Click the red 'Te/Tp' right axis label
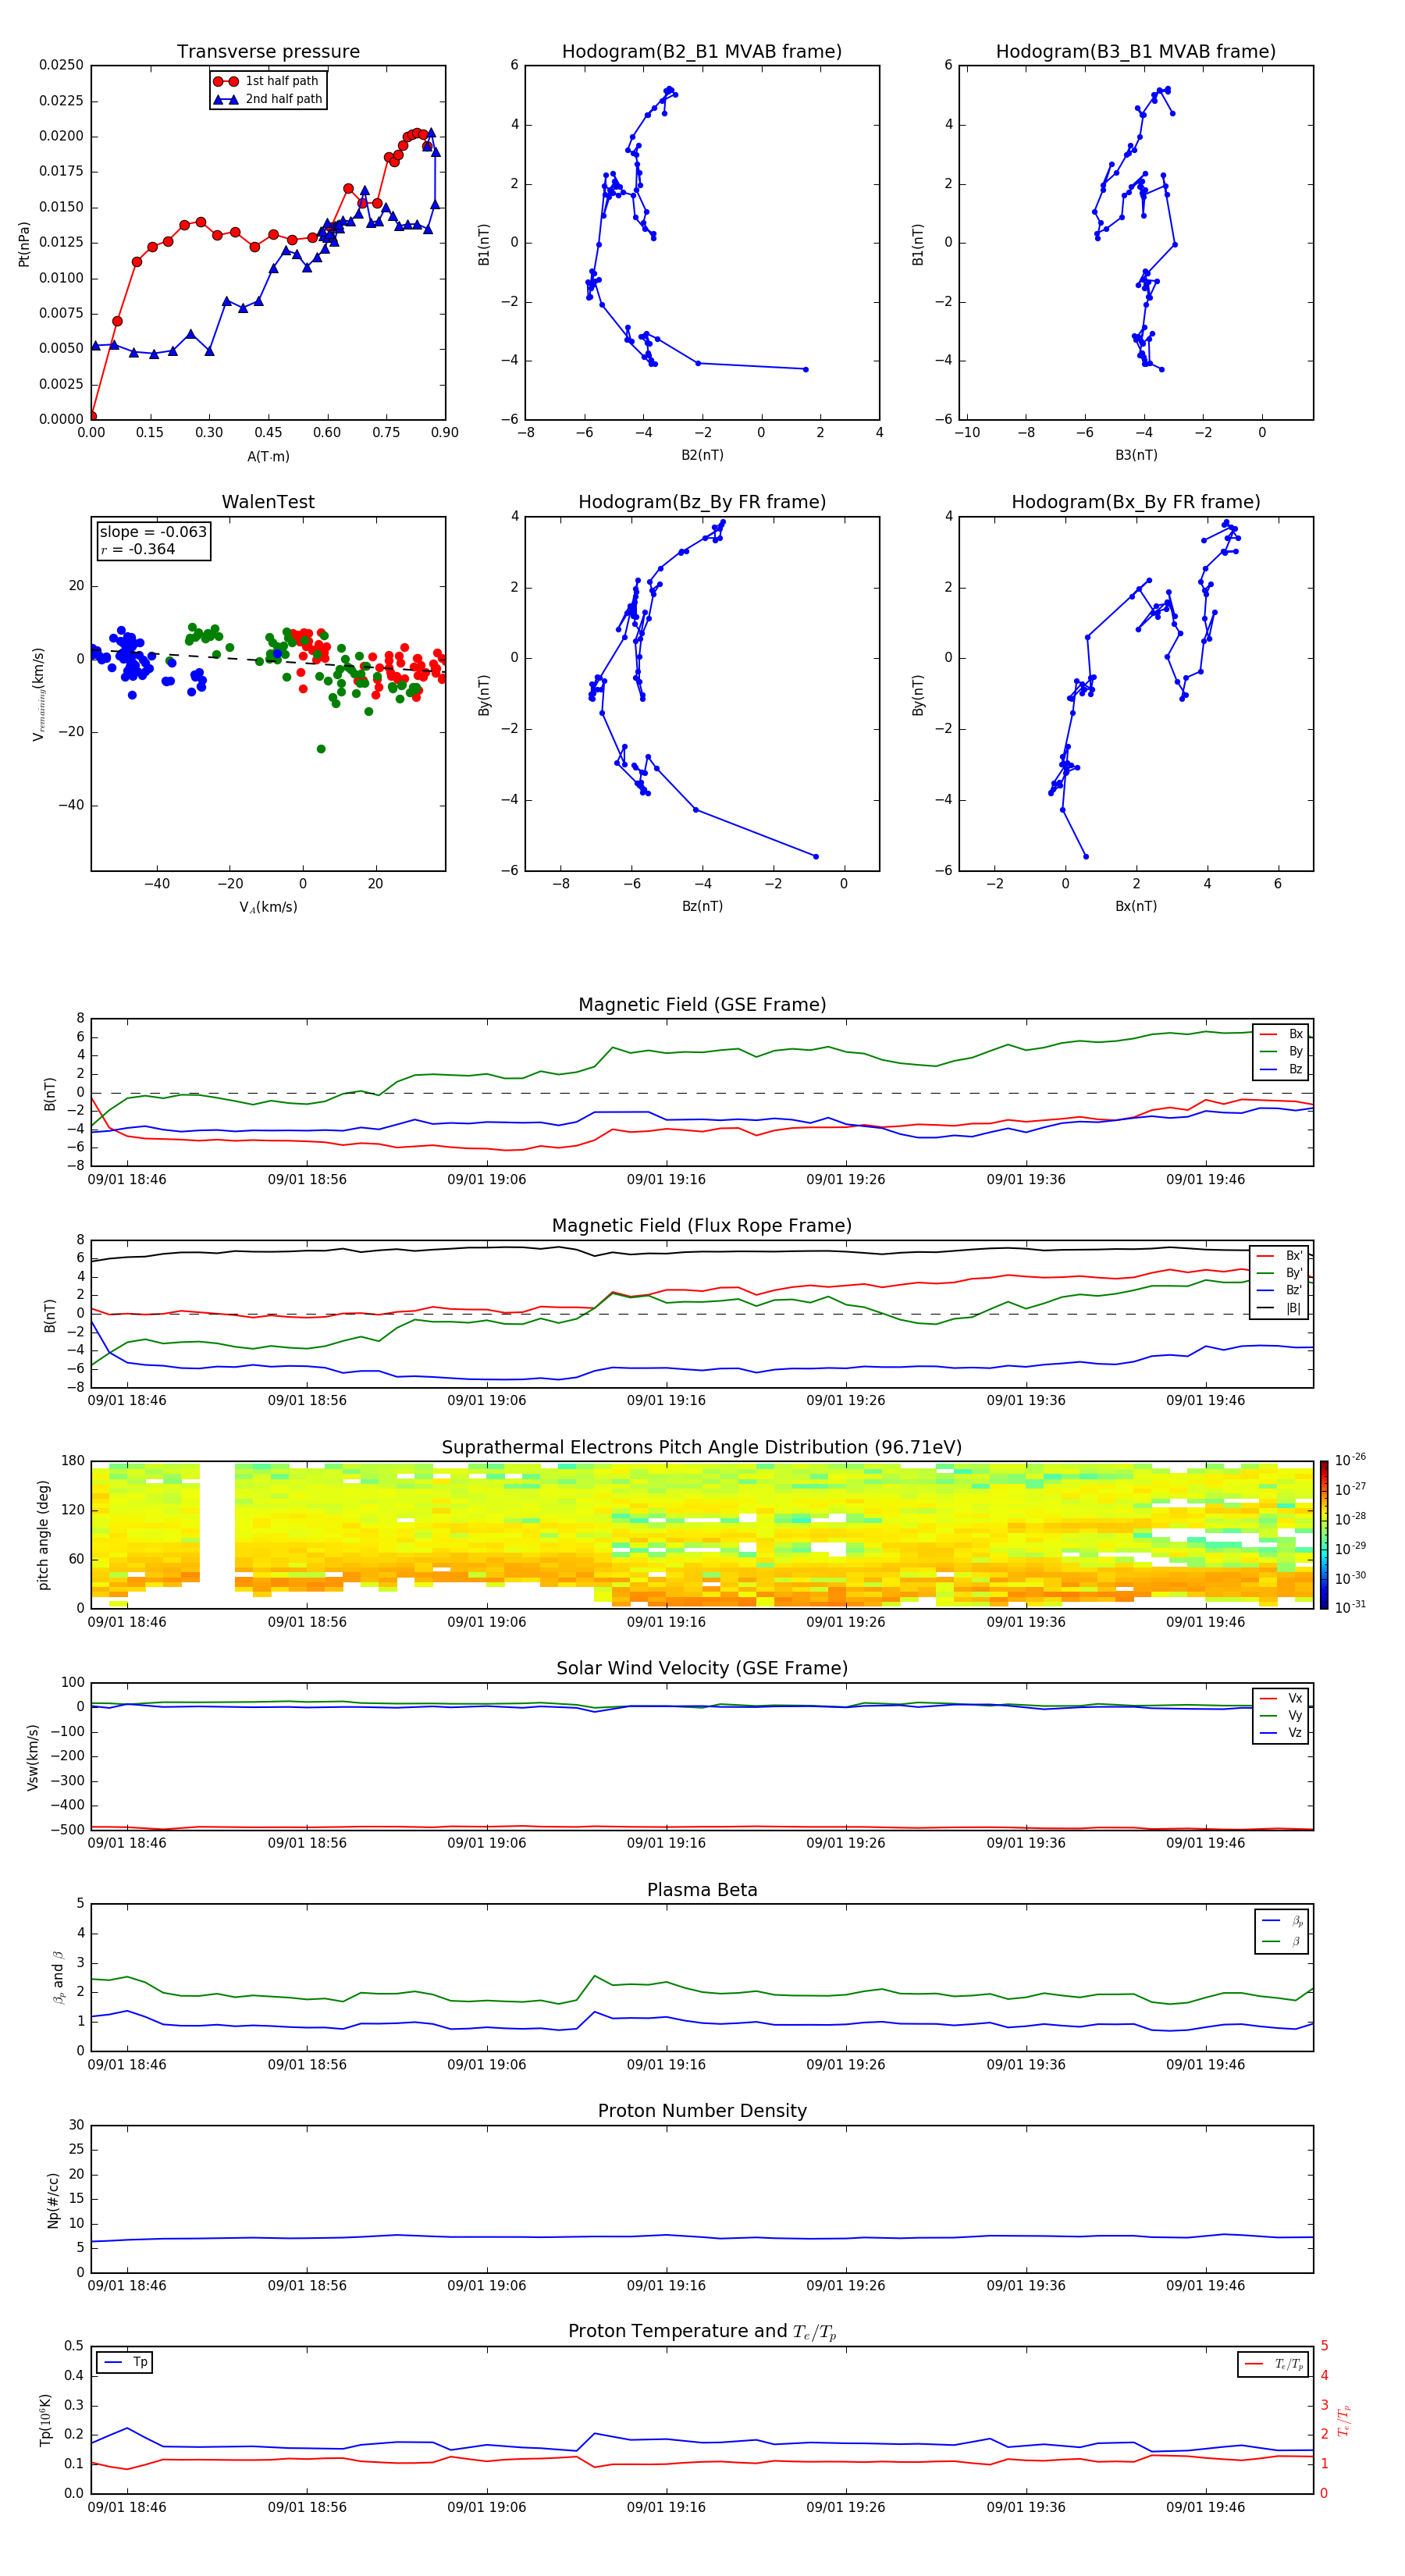This screenshot has height=2576, width=1405. (1343, 2420)
